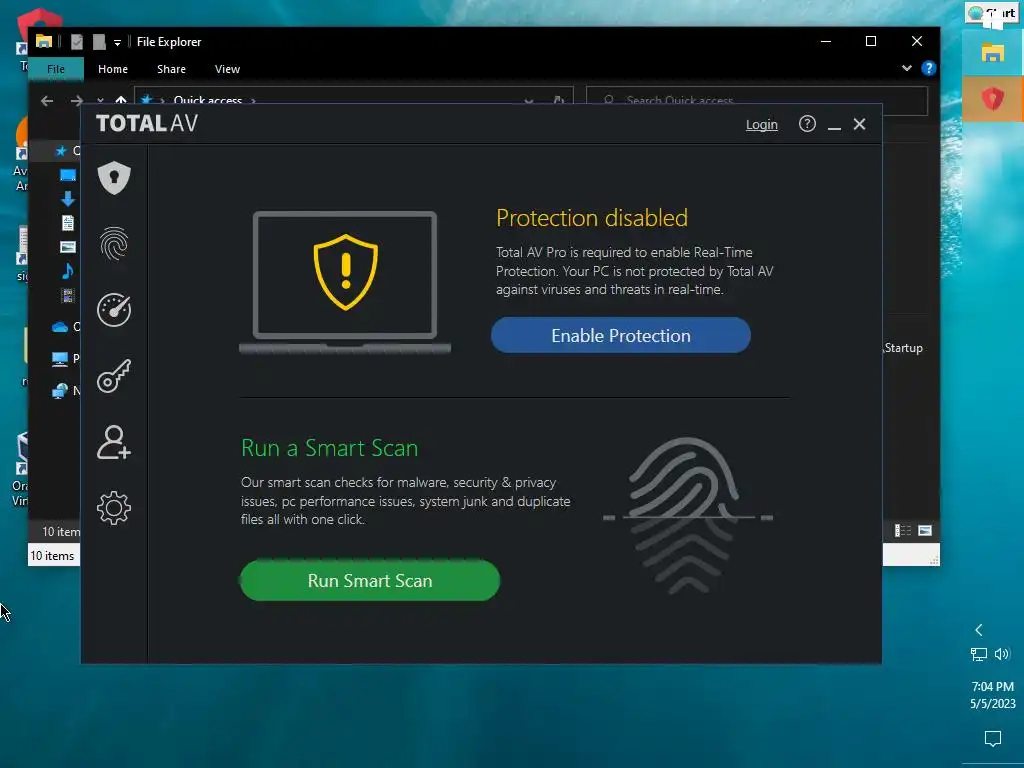This screenshot has height=768, width=1024.
Task: Select Desktop blue icon in navigation pane
Action: tap(68, 174)
